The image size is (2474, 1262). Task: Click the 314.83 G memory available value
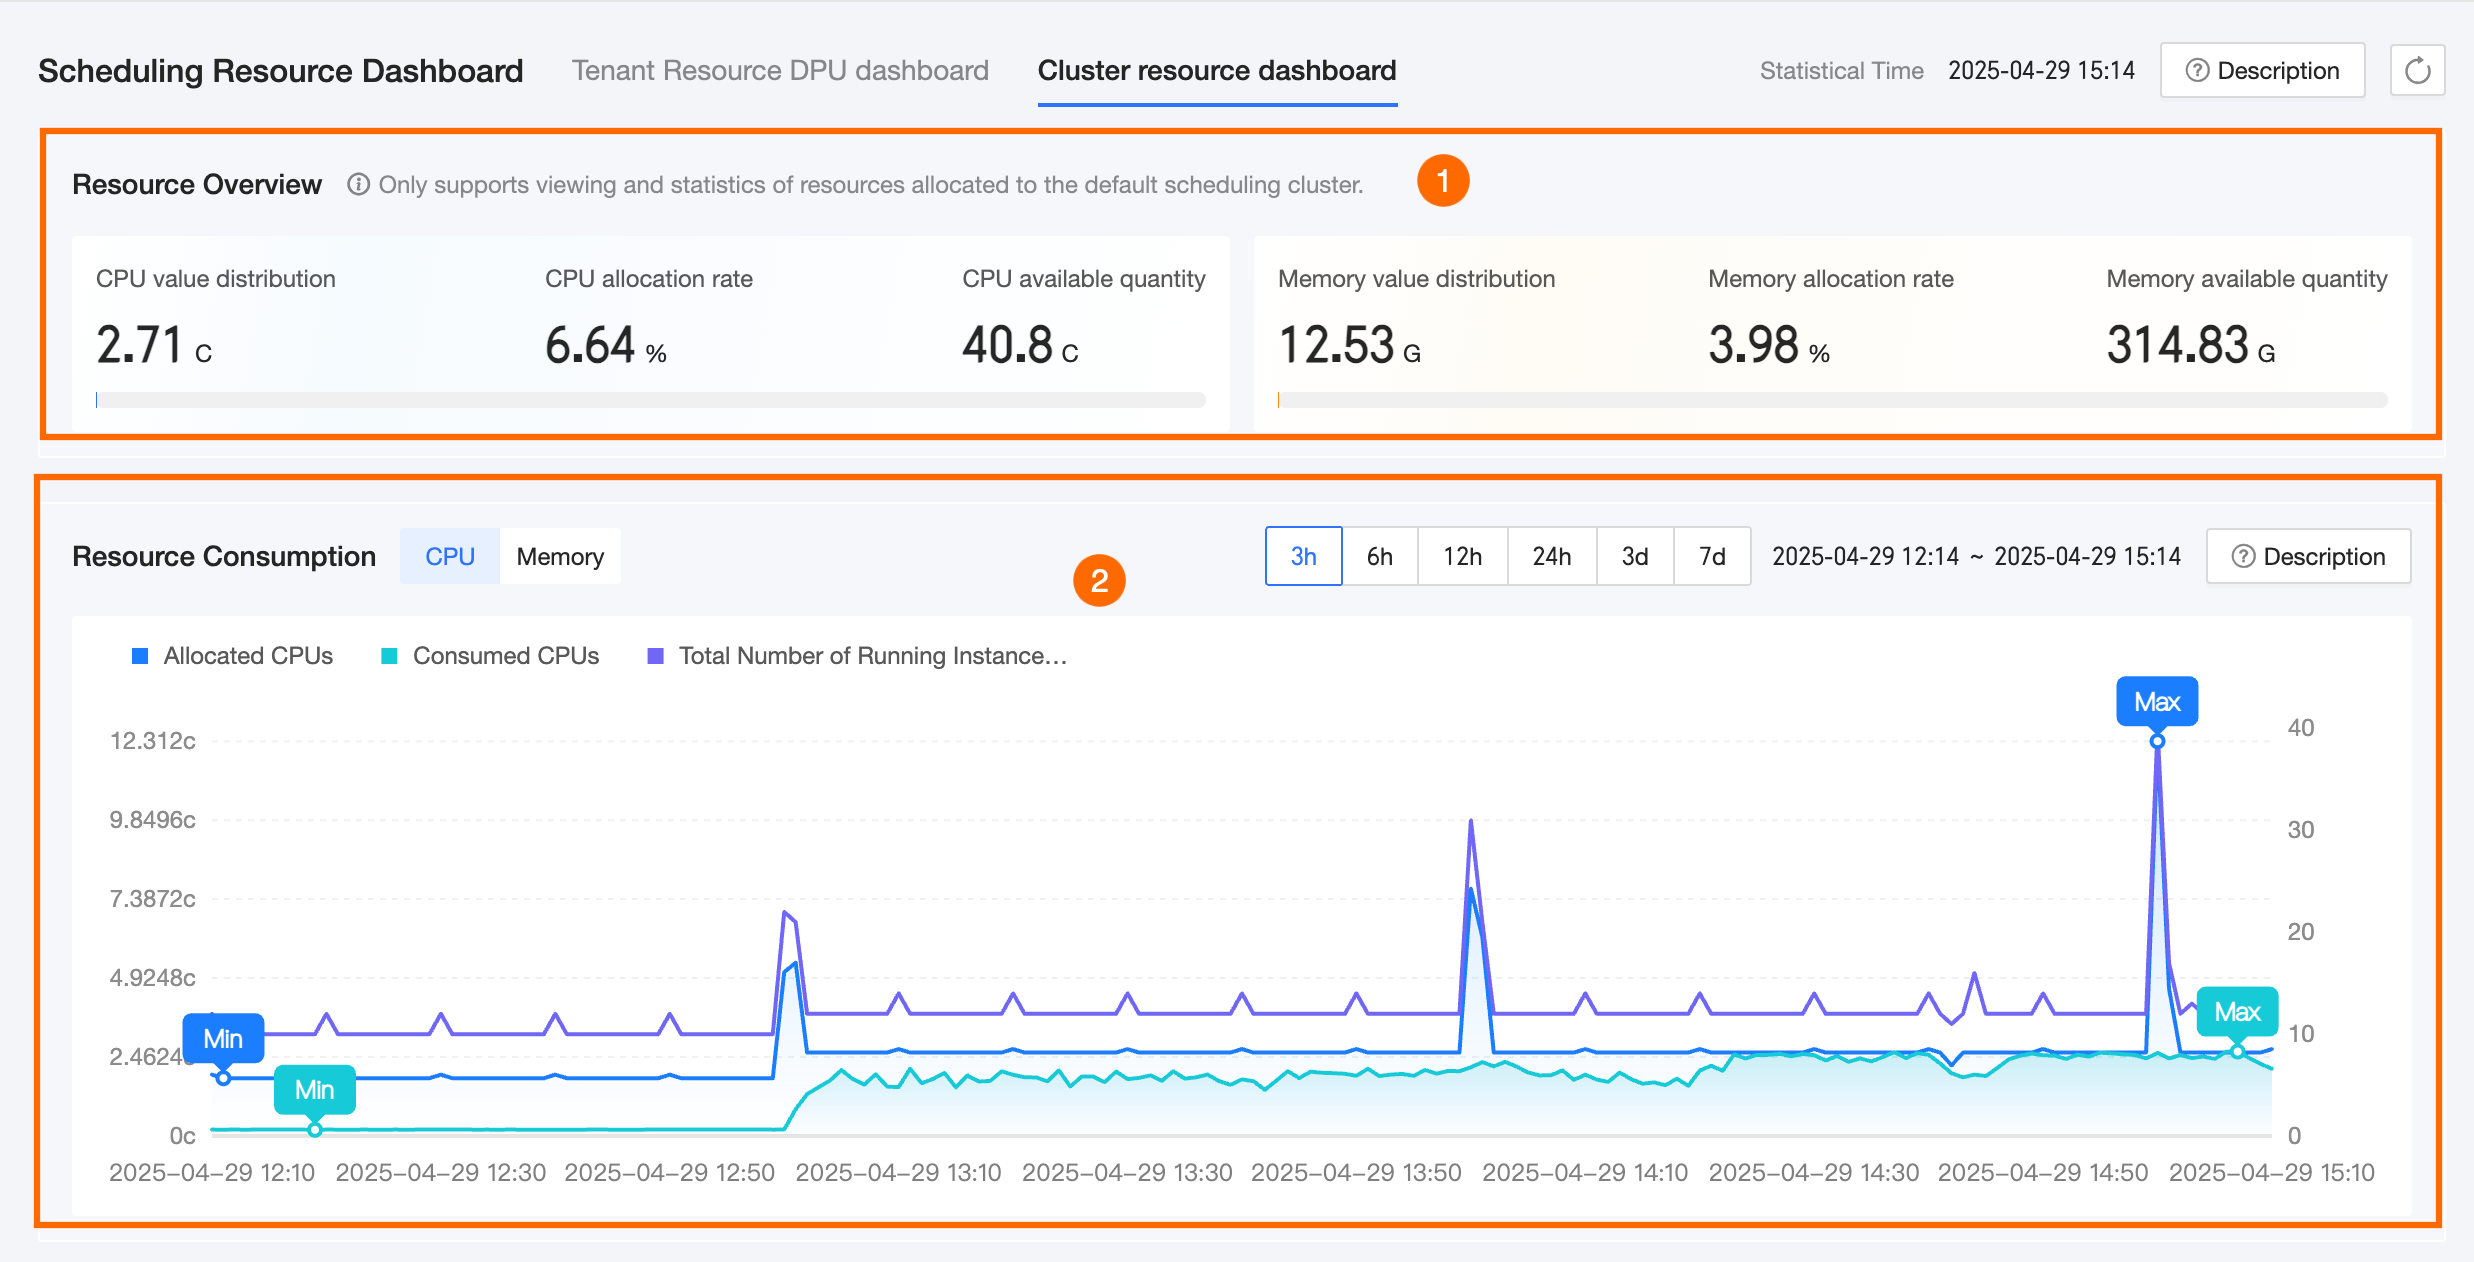[2191, 345]
